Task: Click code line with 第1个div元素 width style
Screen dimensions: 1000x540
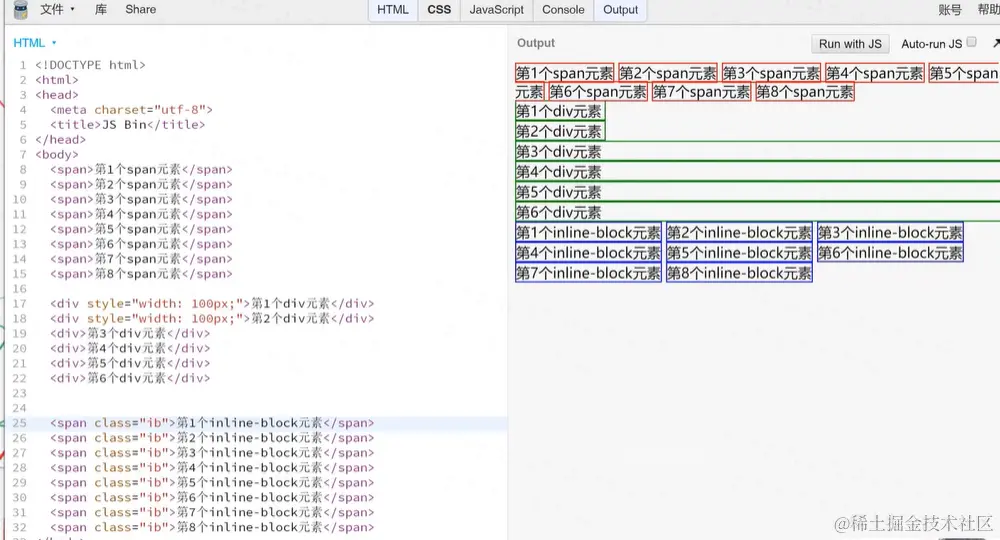Action: (212, 303)
